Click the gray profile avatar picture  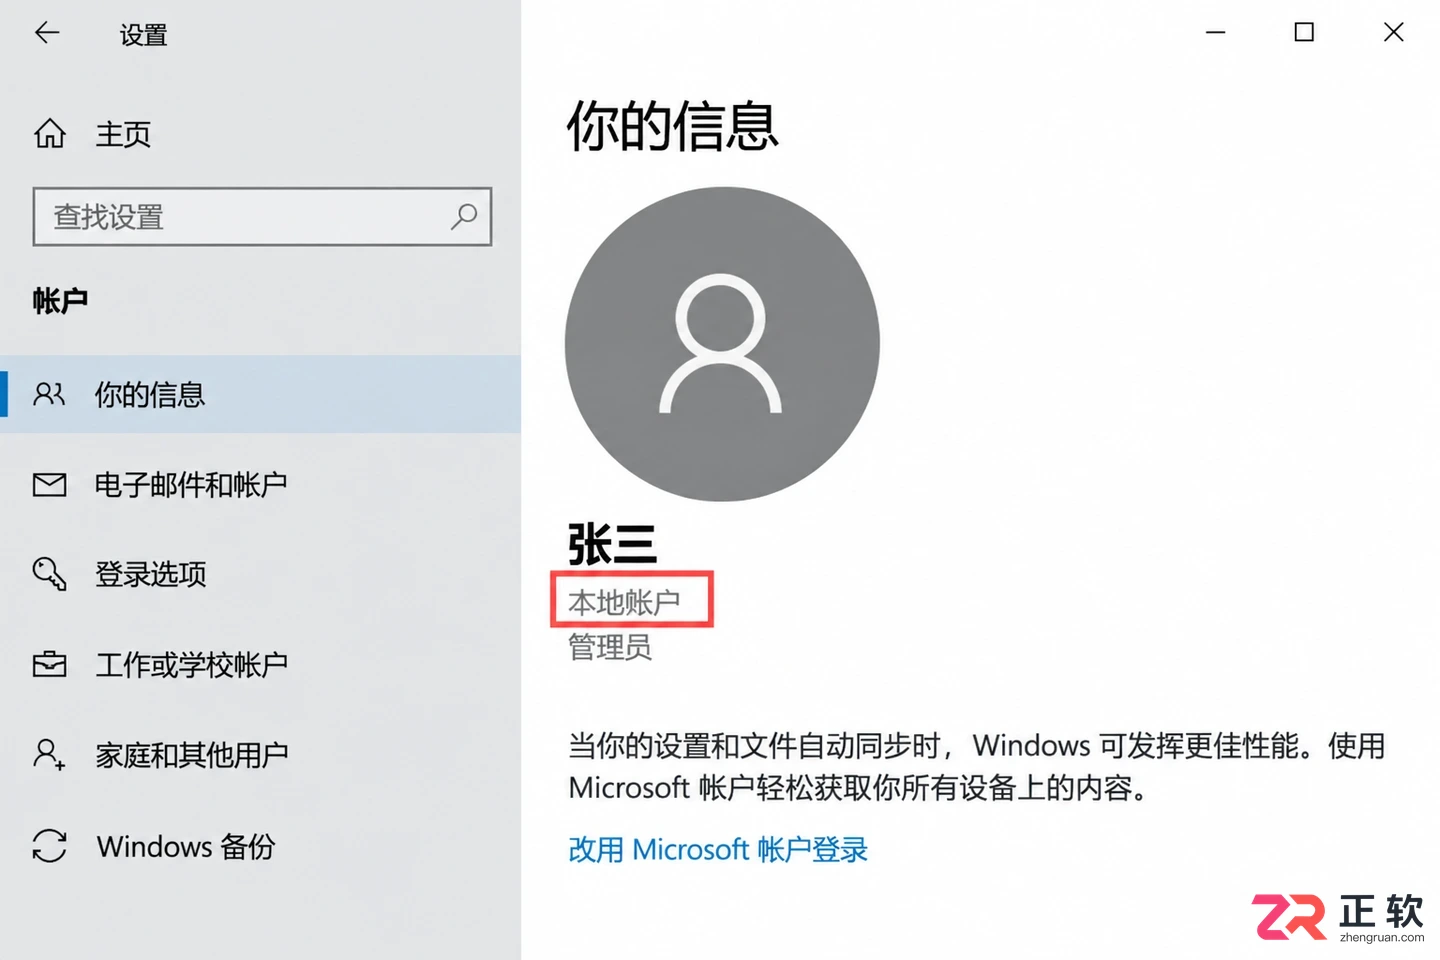tap(722, 344)
